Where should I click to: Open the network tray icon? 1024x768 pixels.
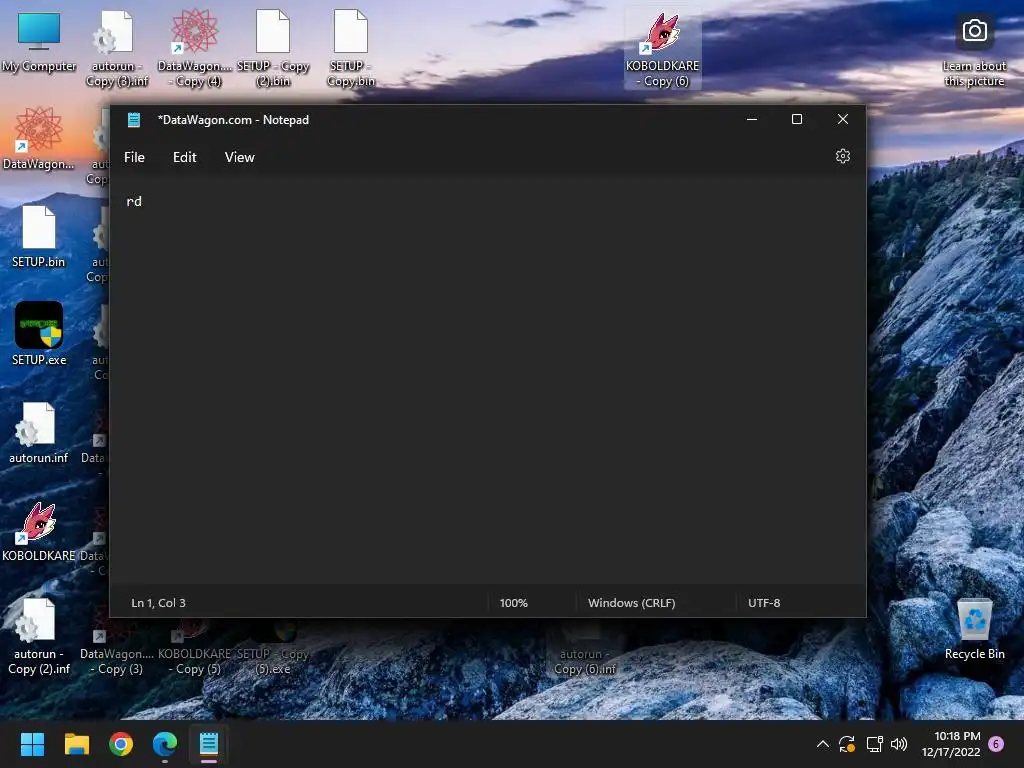[874, 744]
